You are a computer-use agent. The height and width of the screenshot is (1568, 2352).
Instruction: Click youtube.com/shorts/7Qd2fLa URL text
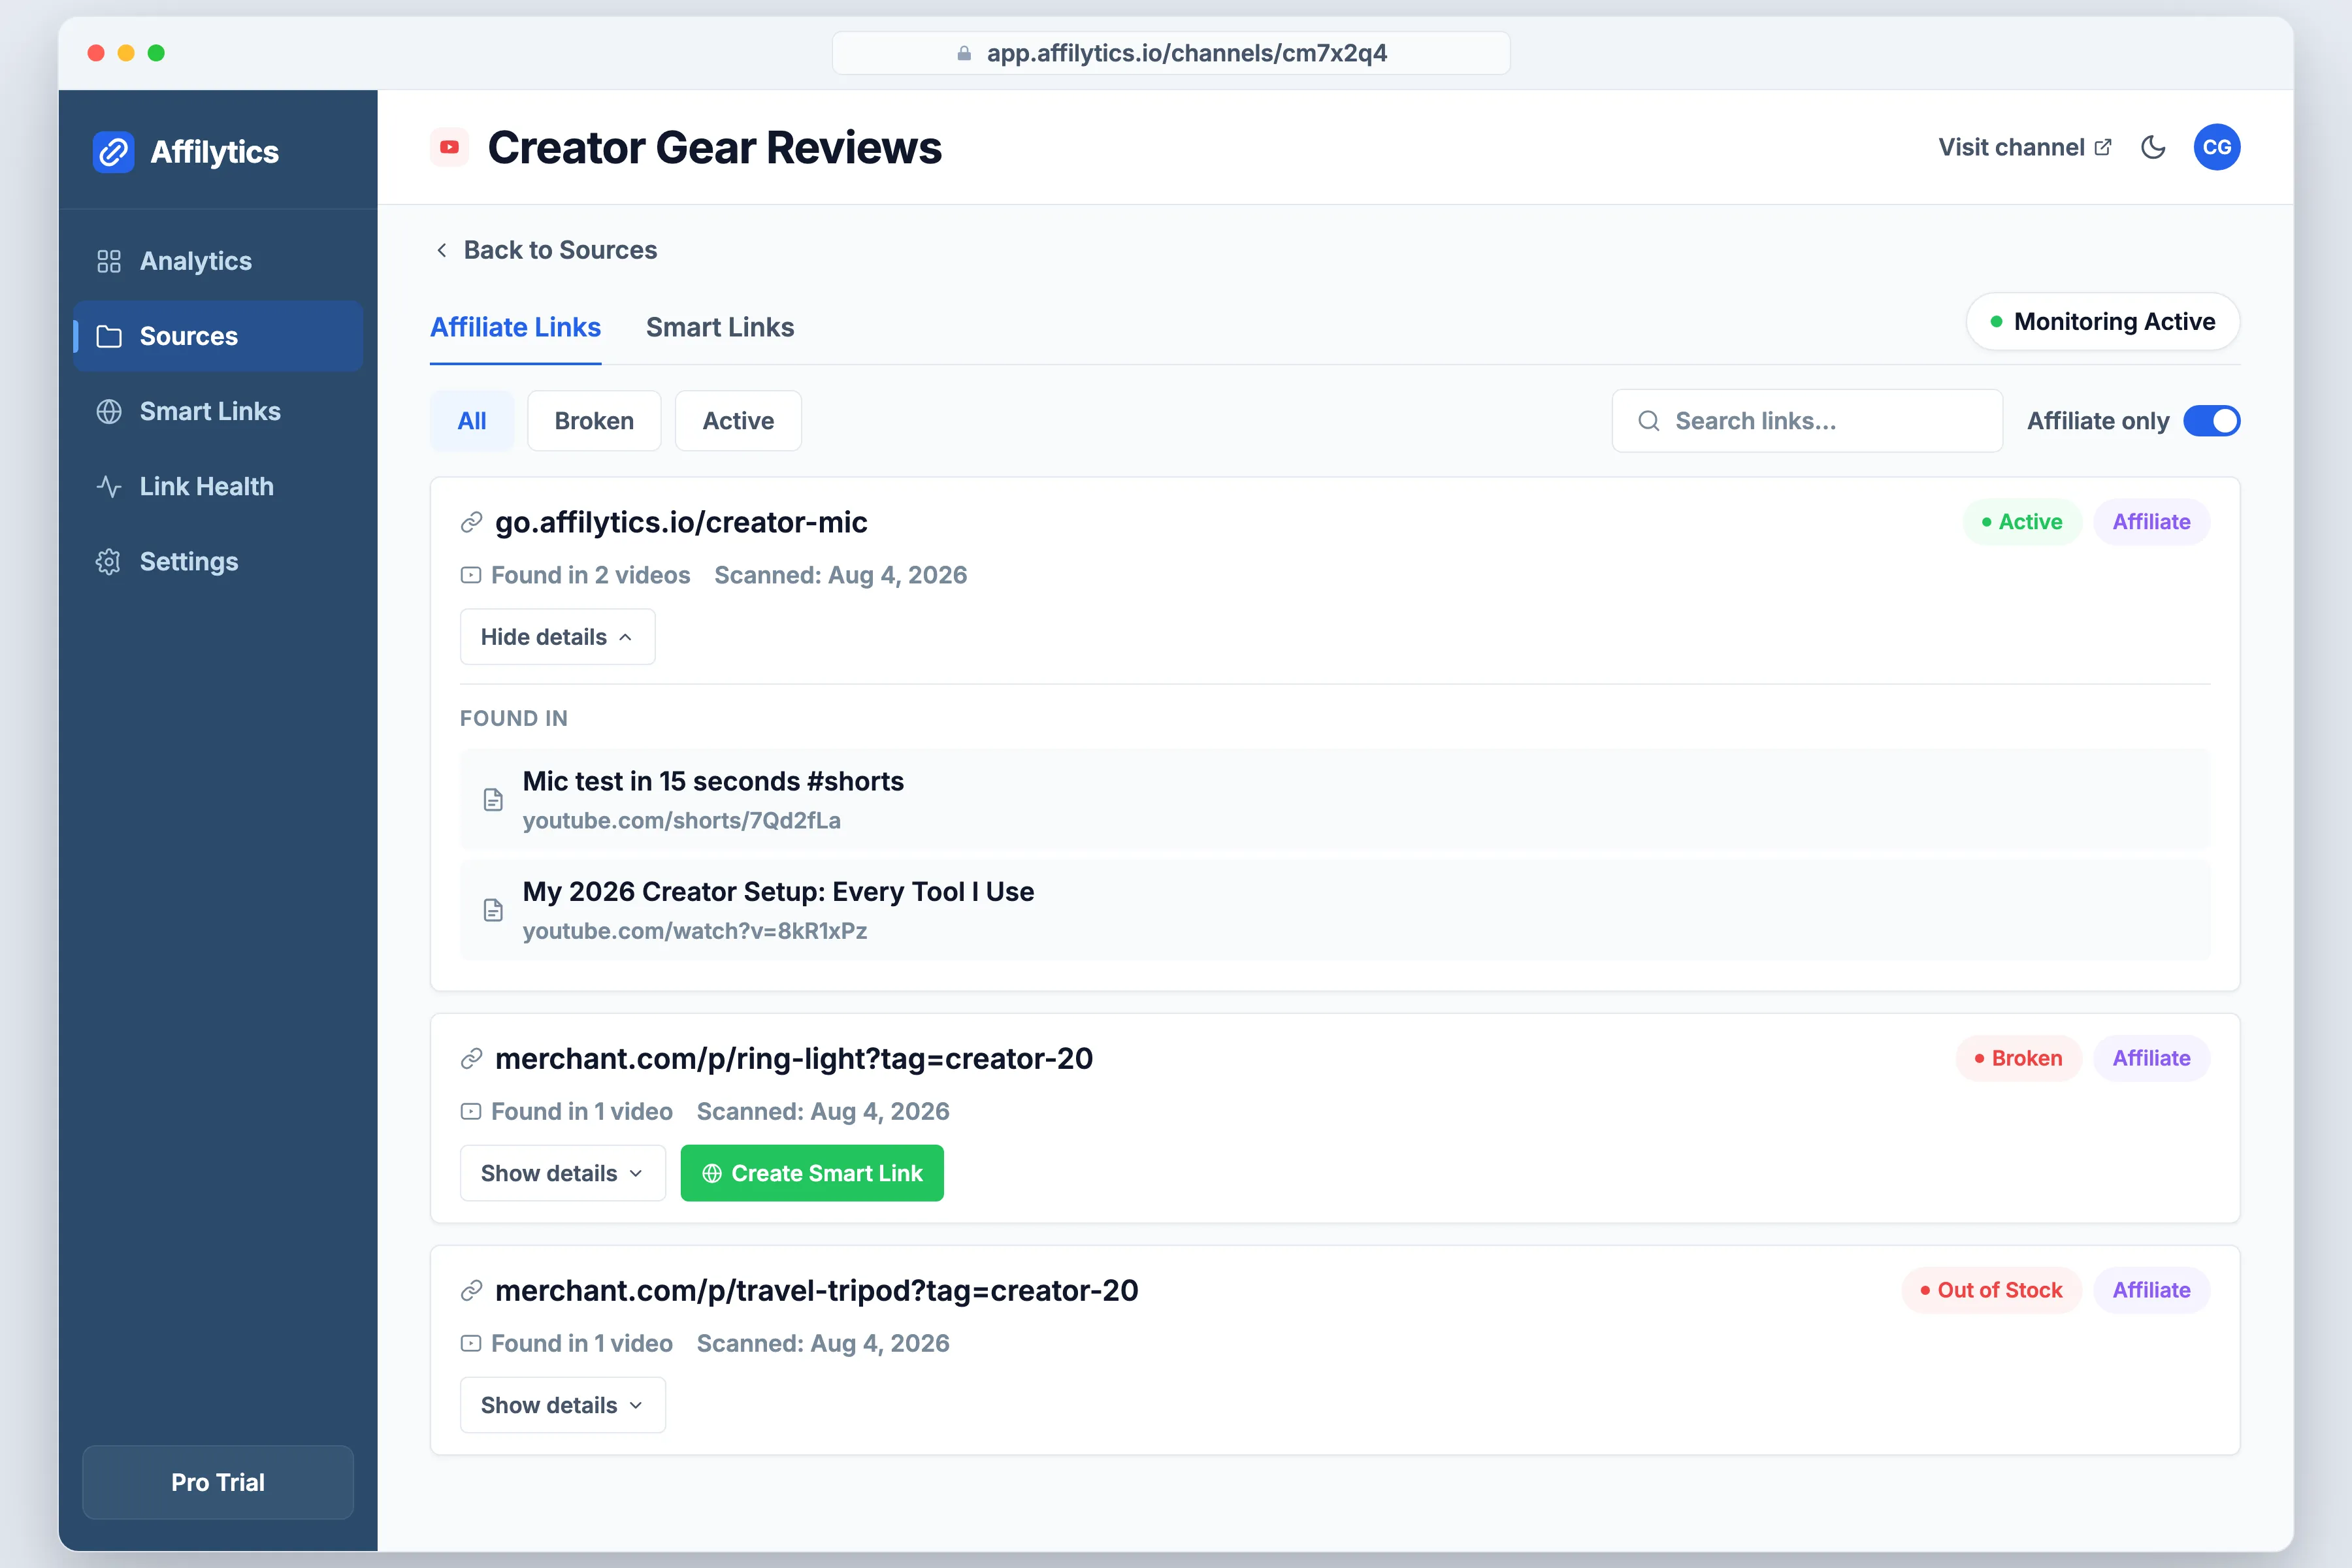pos(681,820)
